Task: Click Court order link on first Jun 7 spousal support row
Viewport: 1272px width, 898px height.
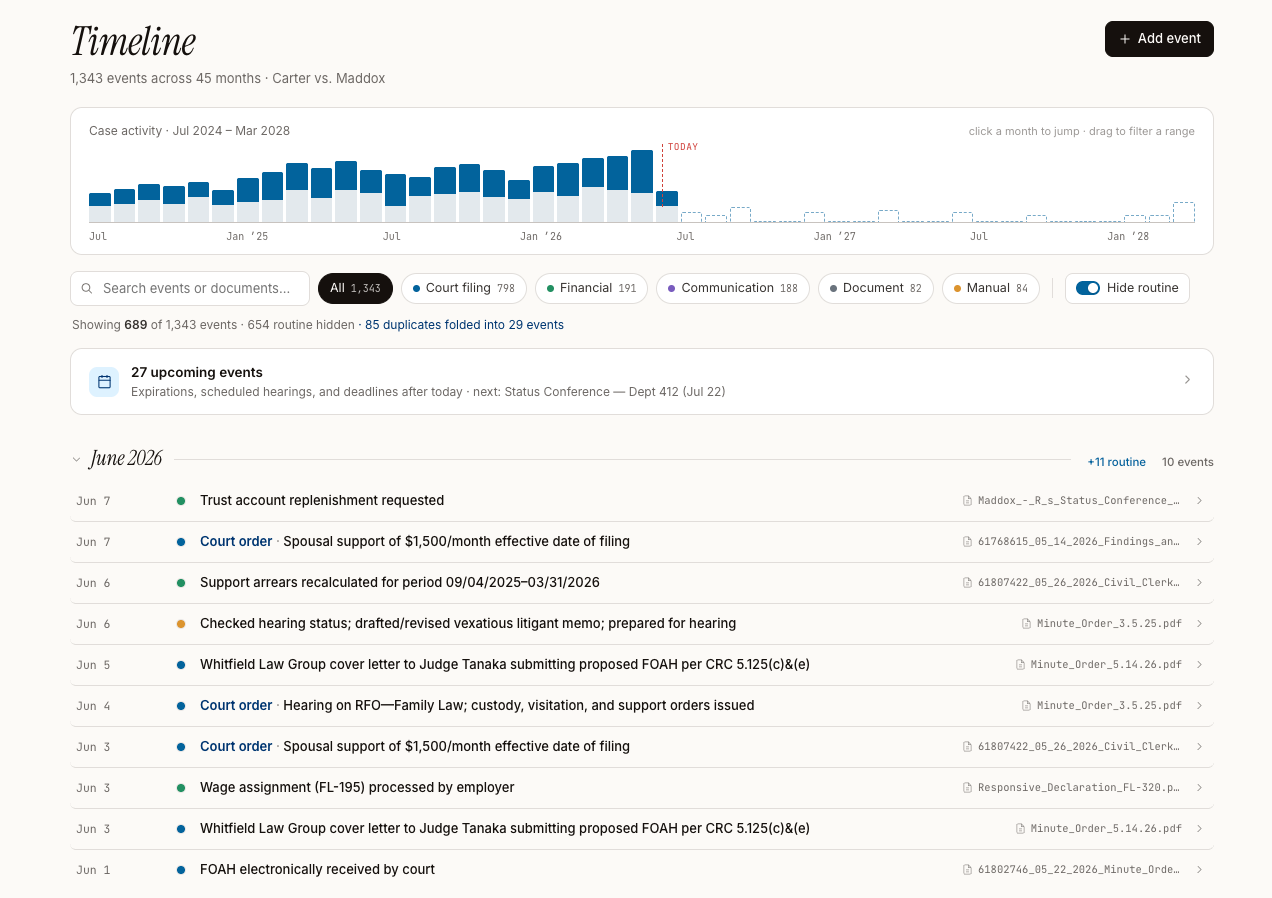Action: coord(236,541)
